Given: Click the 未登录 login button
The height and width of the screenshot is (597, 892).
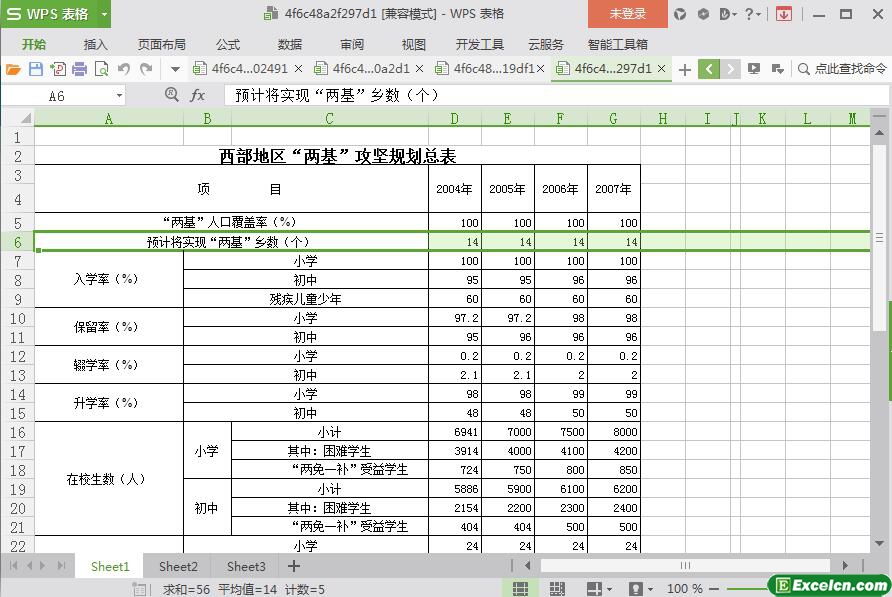Looking at the screenshot, I should click(628, 14).
